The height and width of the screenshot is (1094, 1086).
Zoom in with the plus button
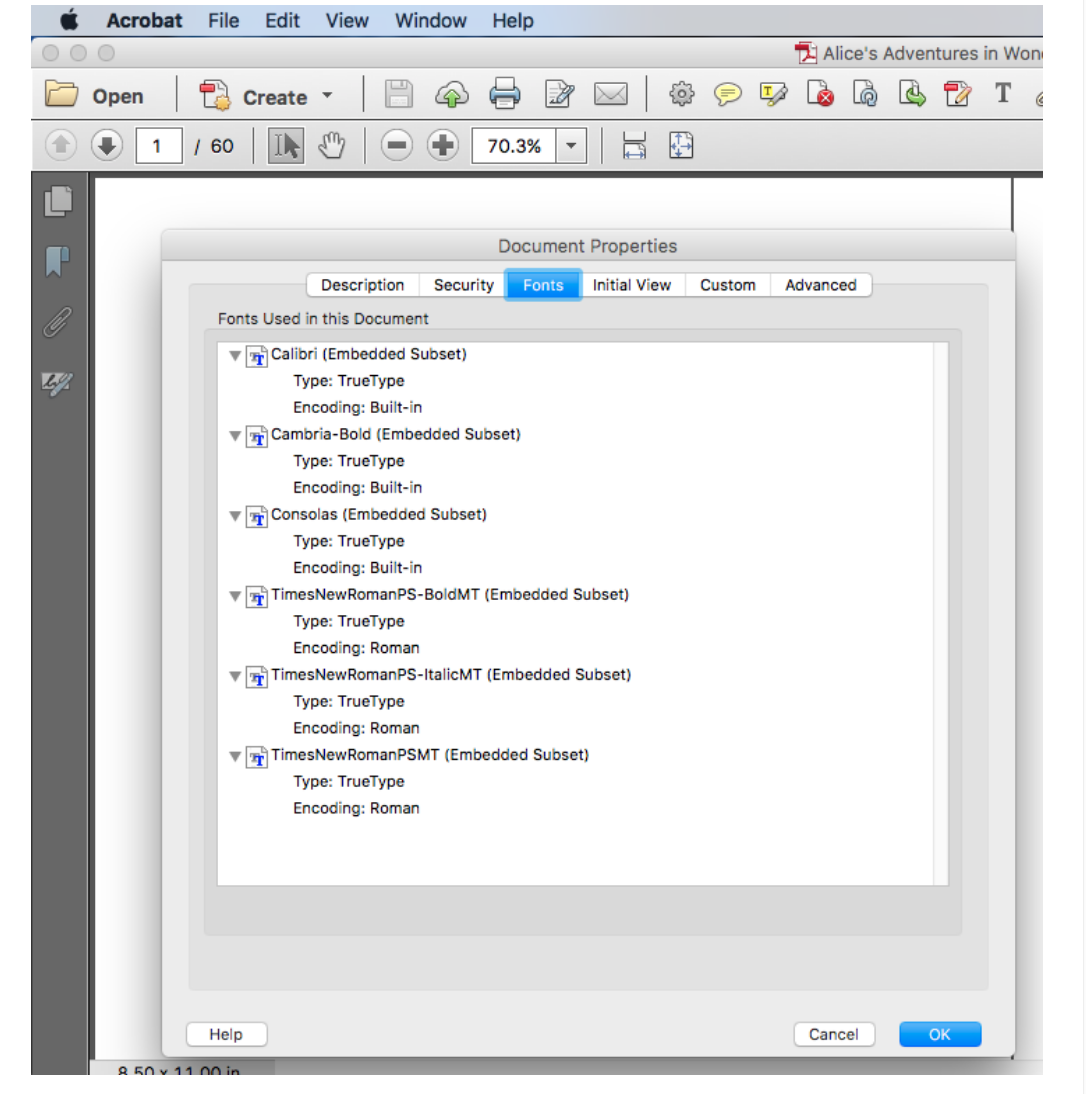[x=443, y=146]
